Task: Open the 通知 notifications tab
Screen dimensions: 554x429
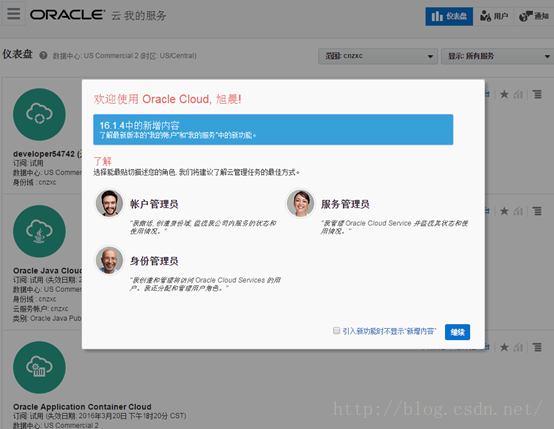Action: click(x=534, y=16)
